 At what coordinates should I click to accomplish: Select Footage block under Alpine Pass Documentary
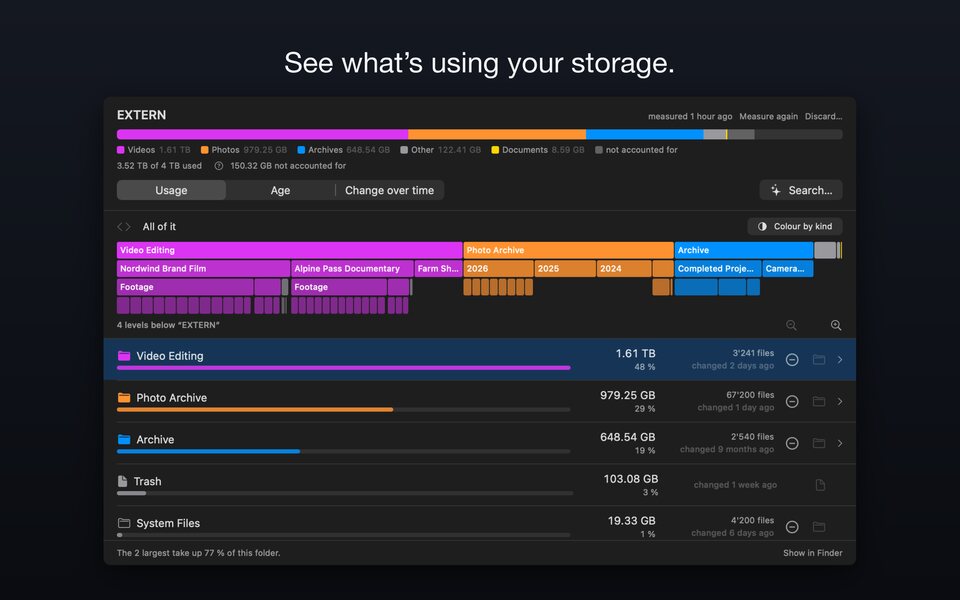(x=339, y=287)
